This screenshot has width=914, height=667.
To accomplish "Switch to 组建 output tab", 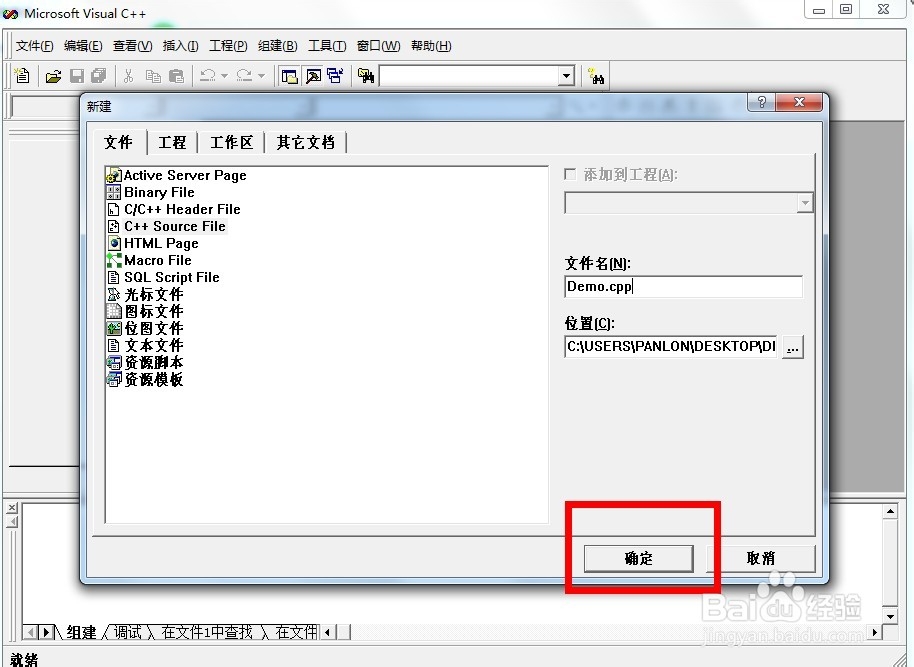I will click(81, 632).
